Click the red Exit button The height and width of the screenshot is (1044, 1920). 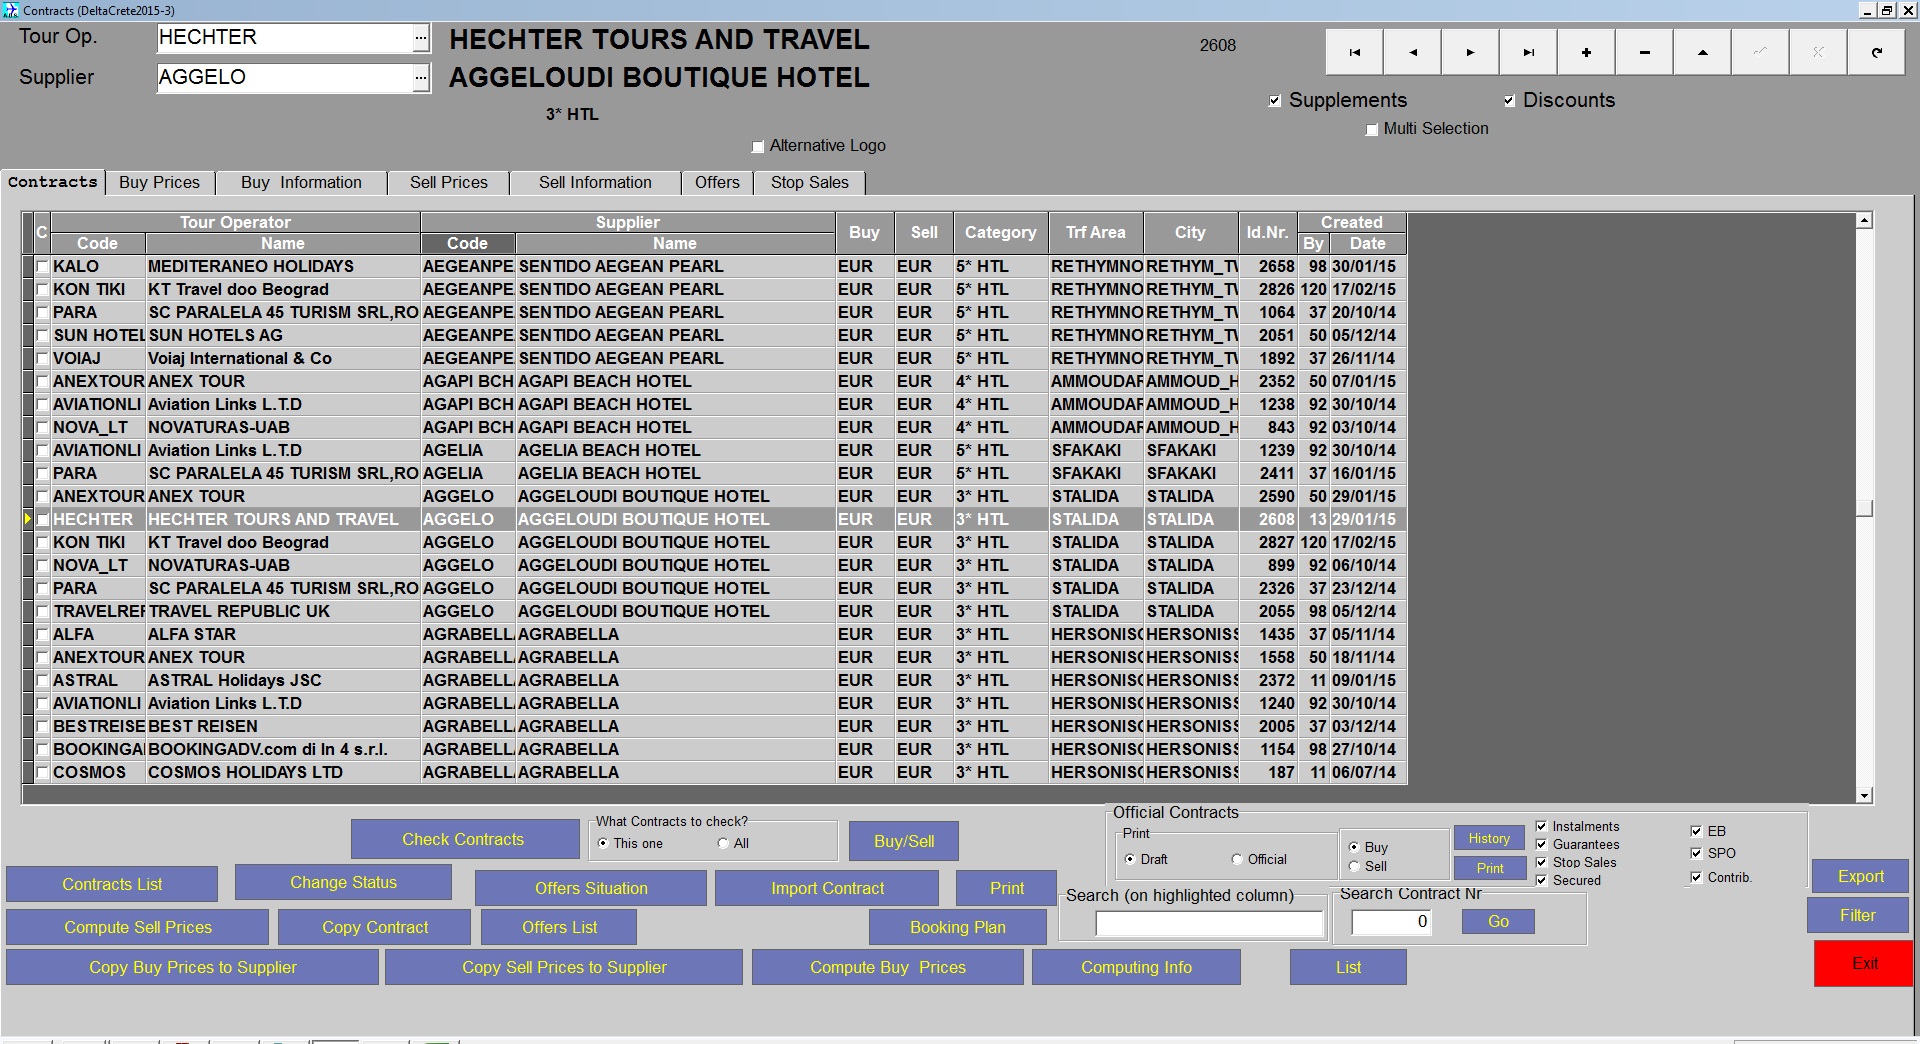click(x=1863, y=963)
